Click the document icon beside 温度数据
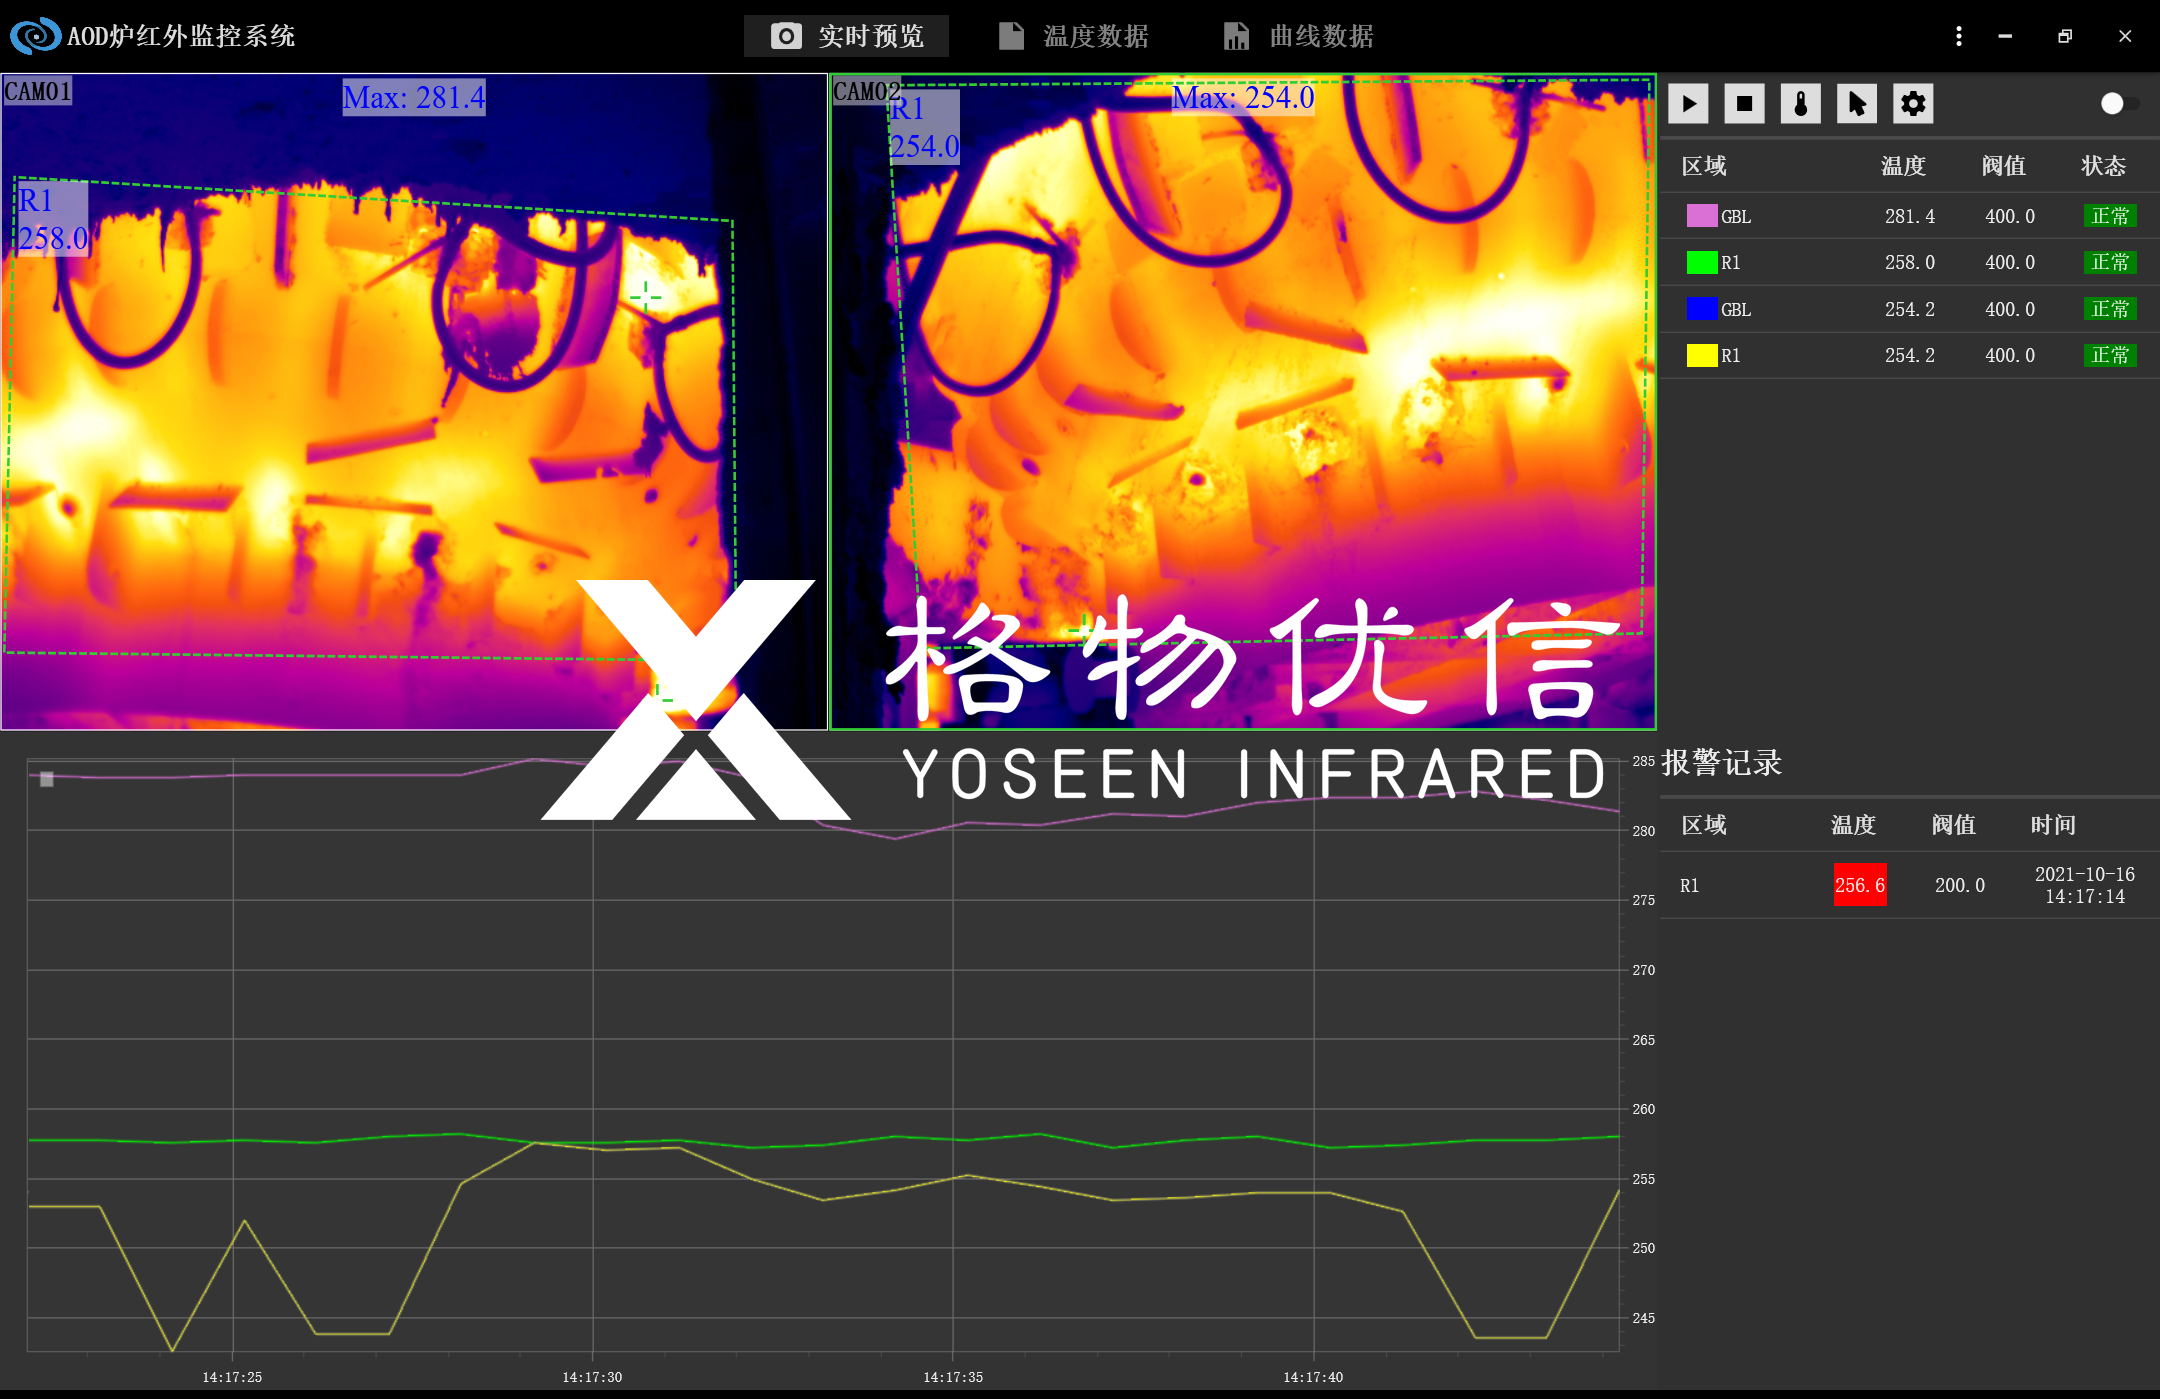 [1010, 35]
